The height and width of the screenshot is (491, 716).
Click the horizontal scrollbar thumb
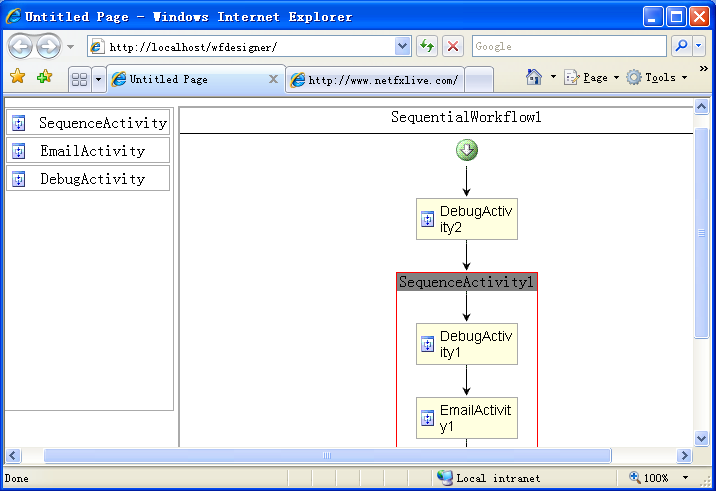(x=327, y=455)
